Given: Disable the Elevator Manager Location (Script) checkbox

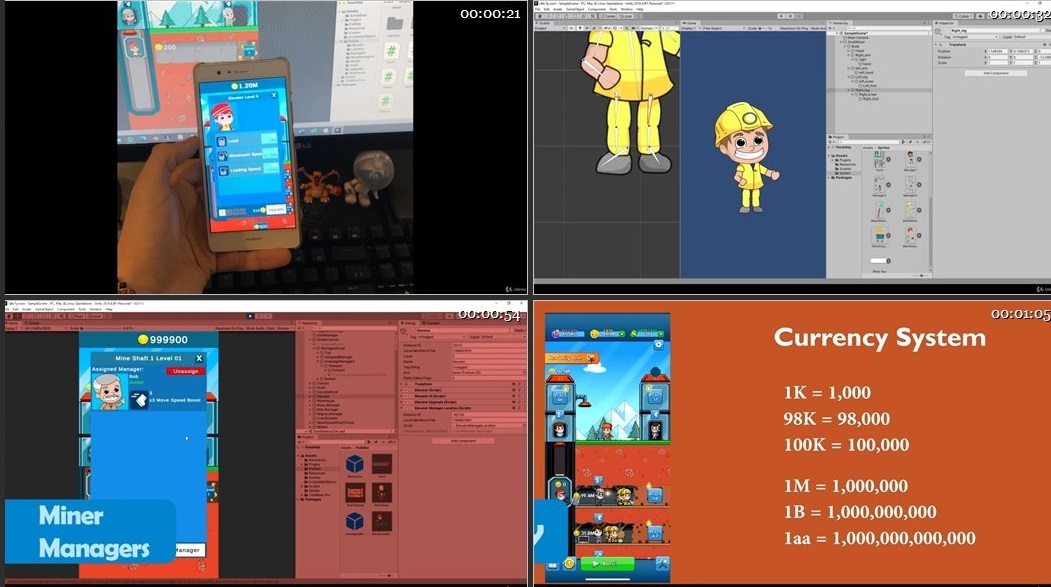Looking at the screenshot, I should point(412,408).
